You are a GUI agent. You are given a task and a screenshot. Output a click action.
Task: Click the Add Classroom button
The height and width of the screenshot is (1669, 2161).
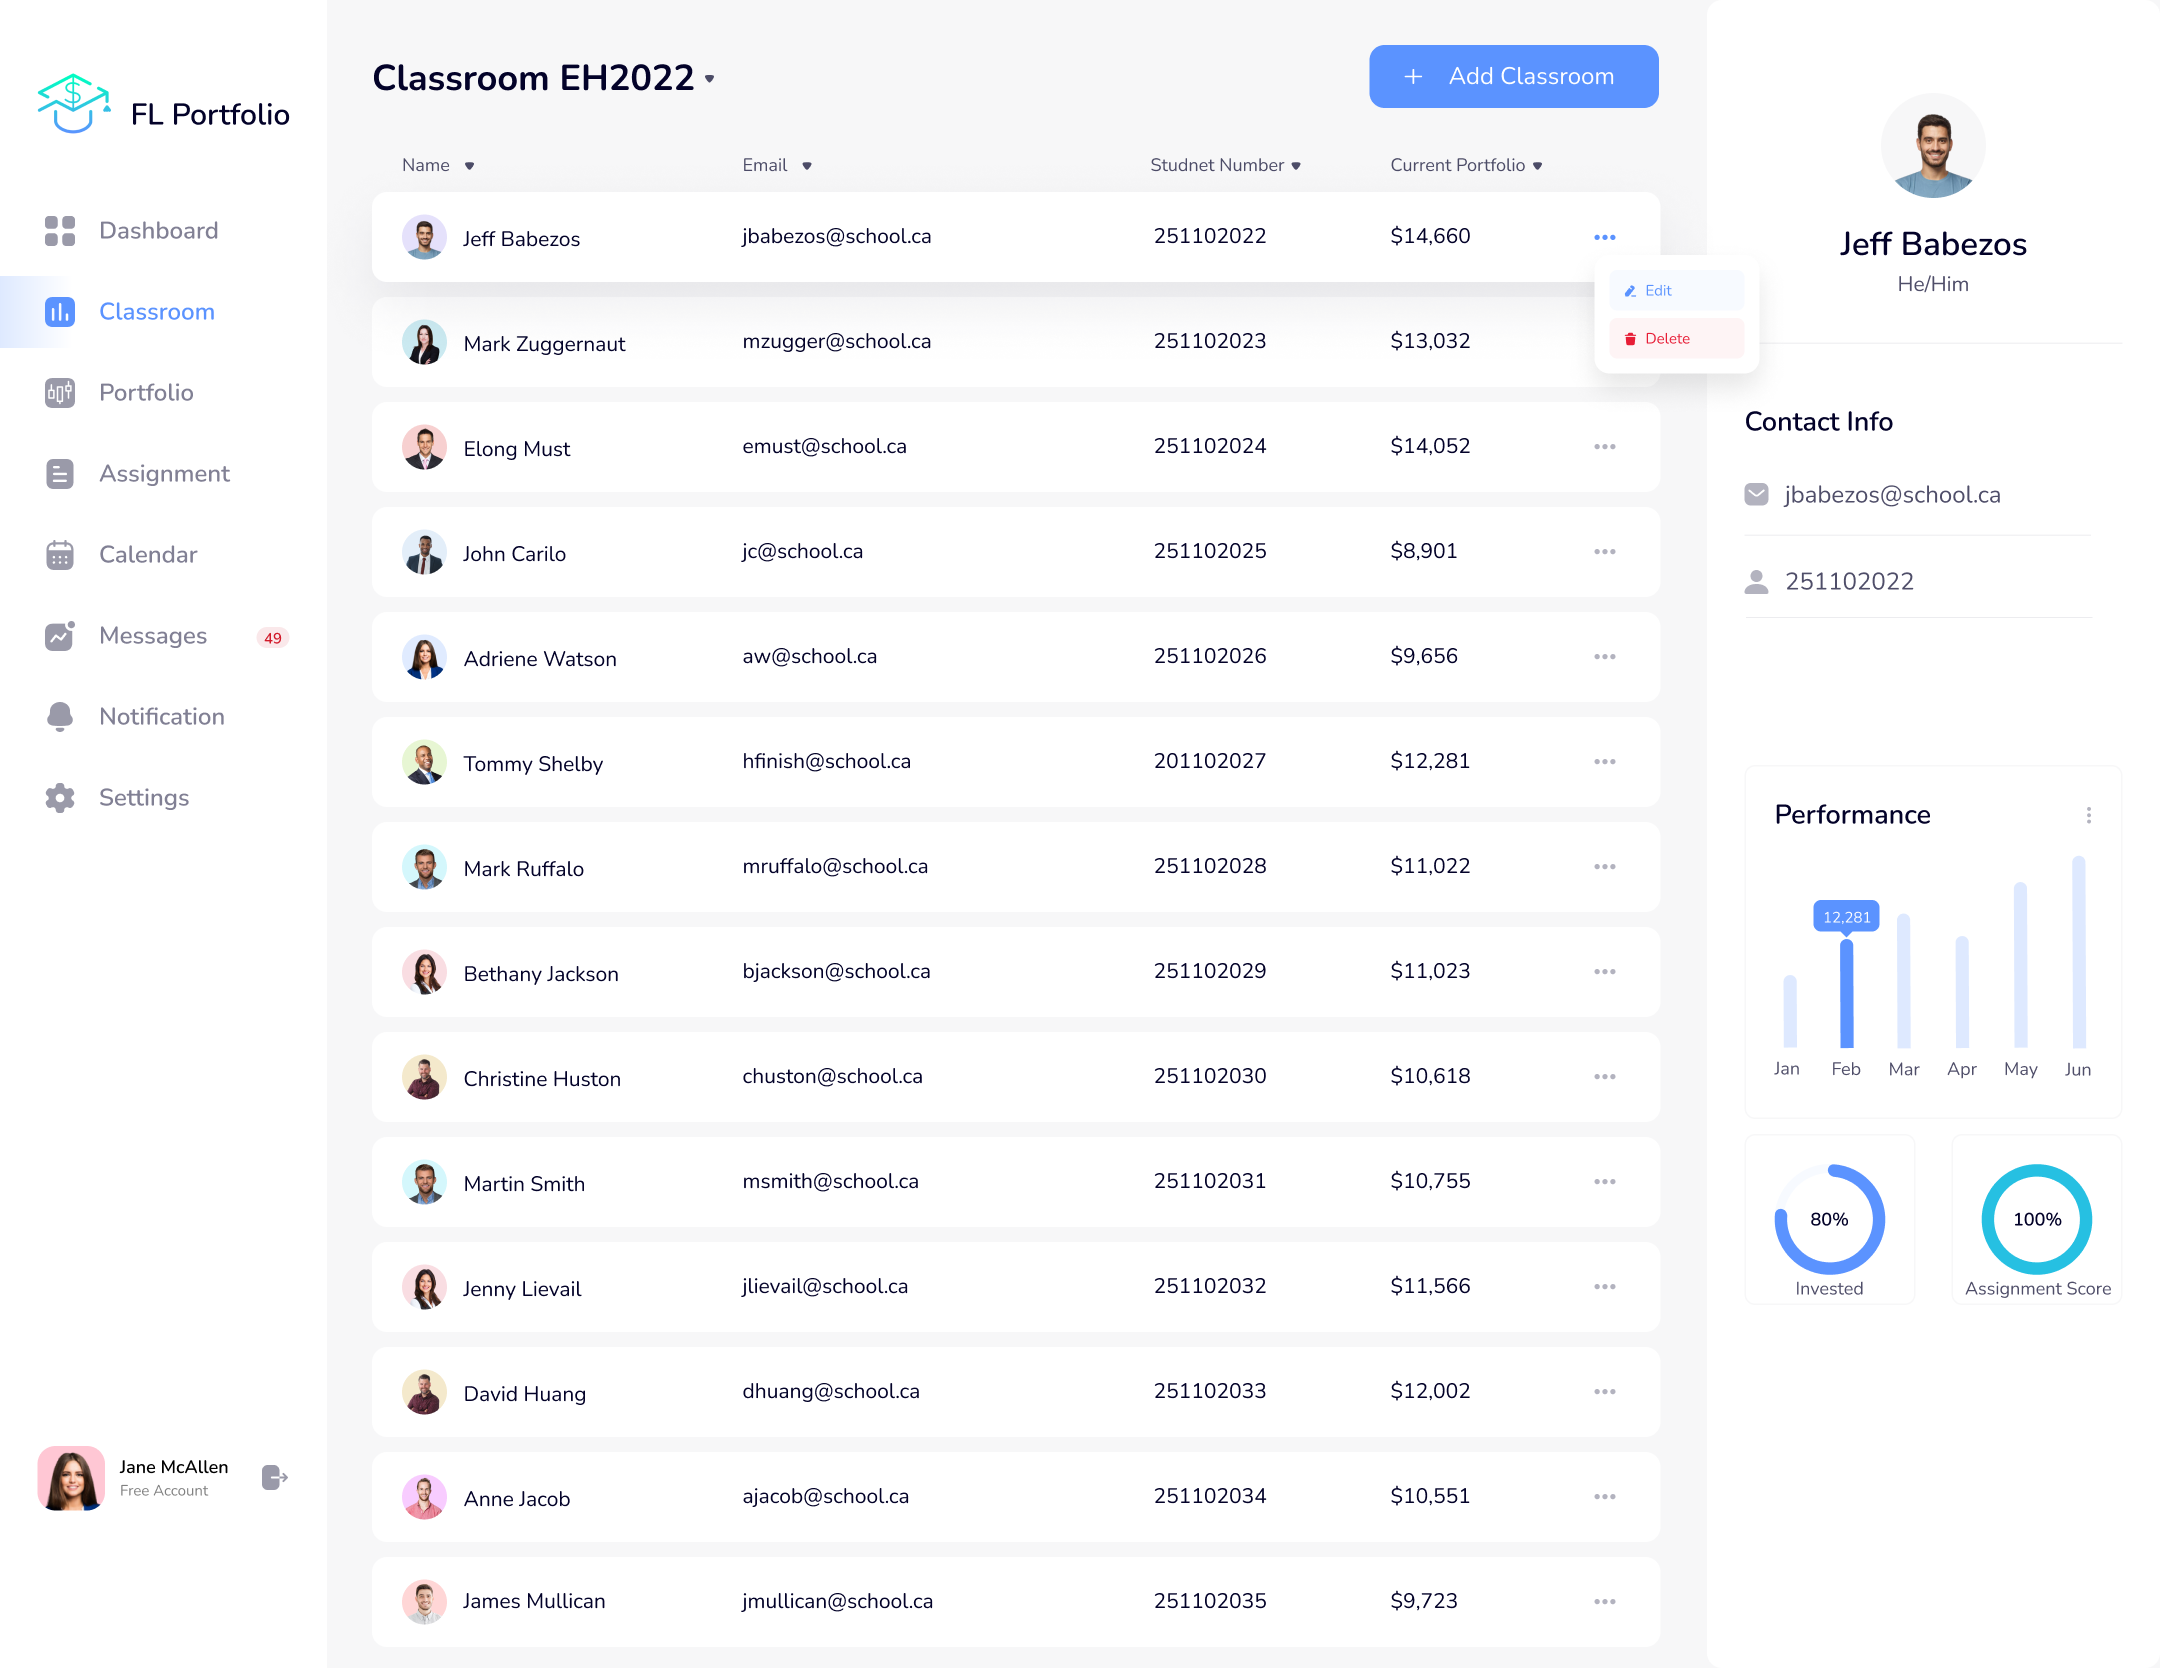[1513, 77]
